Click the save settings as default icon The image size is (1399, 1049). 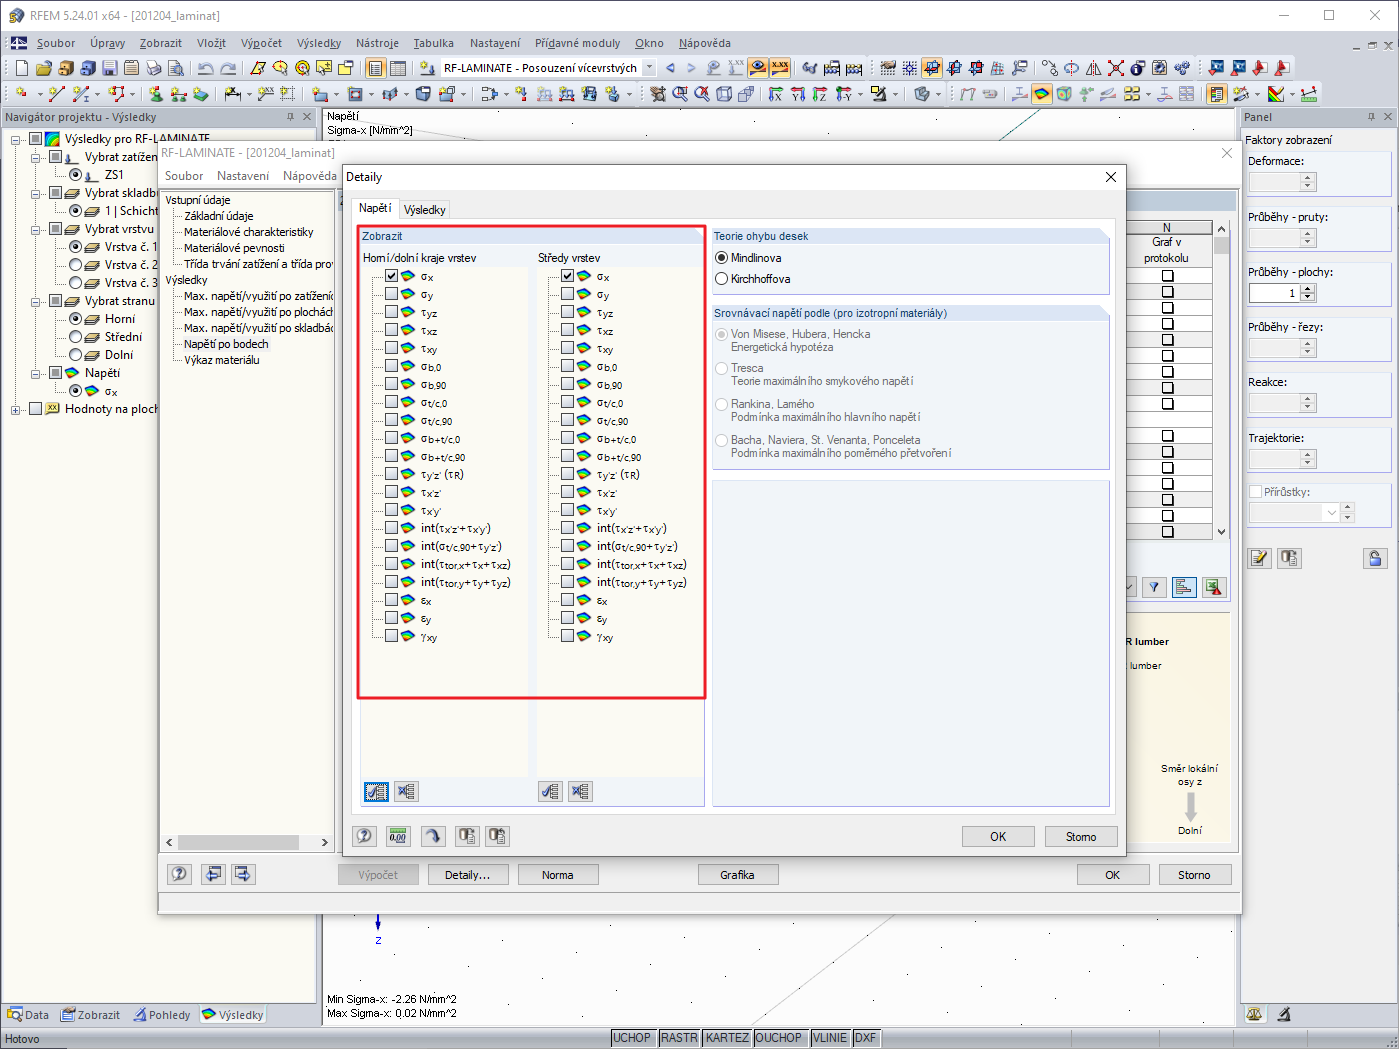coord(497,836)
